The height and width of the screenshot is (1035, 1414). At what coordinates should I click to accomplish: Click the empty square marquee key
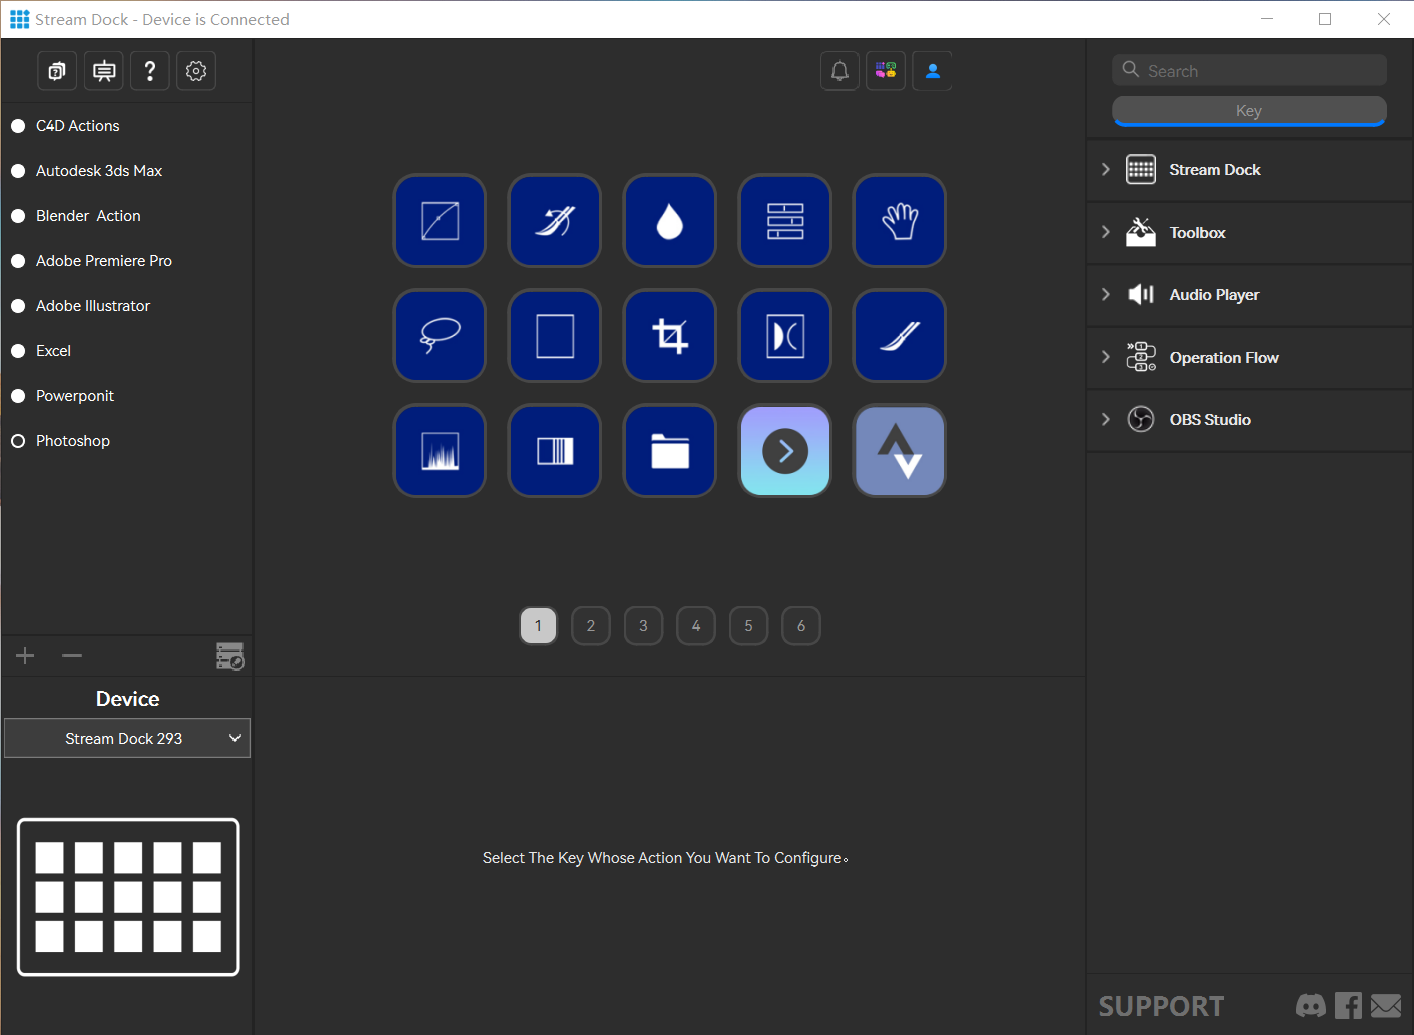(555, 336)
